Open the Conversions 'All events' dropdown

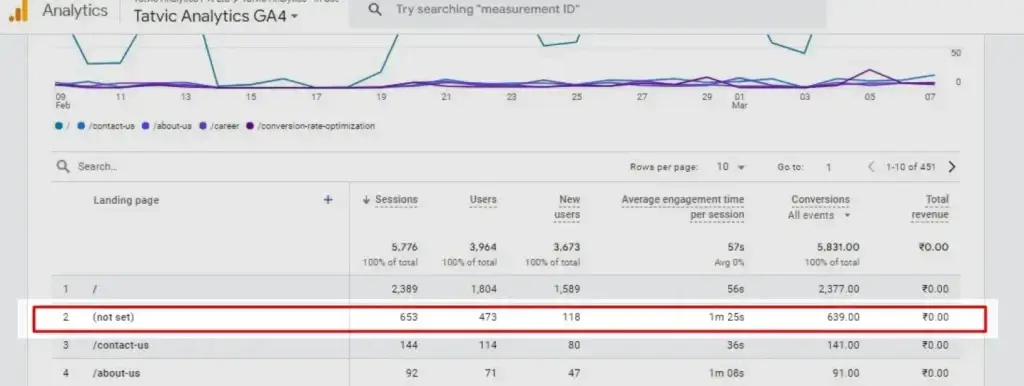point(820,216)
